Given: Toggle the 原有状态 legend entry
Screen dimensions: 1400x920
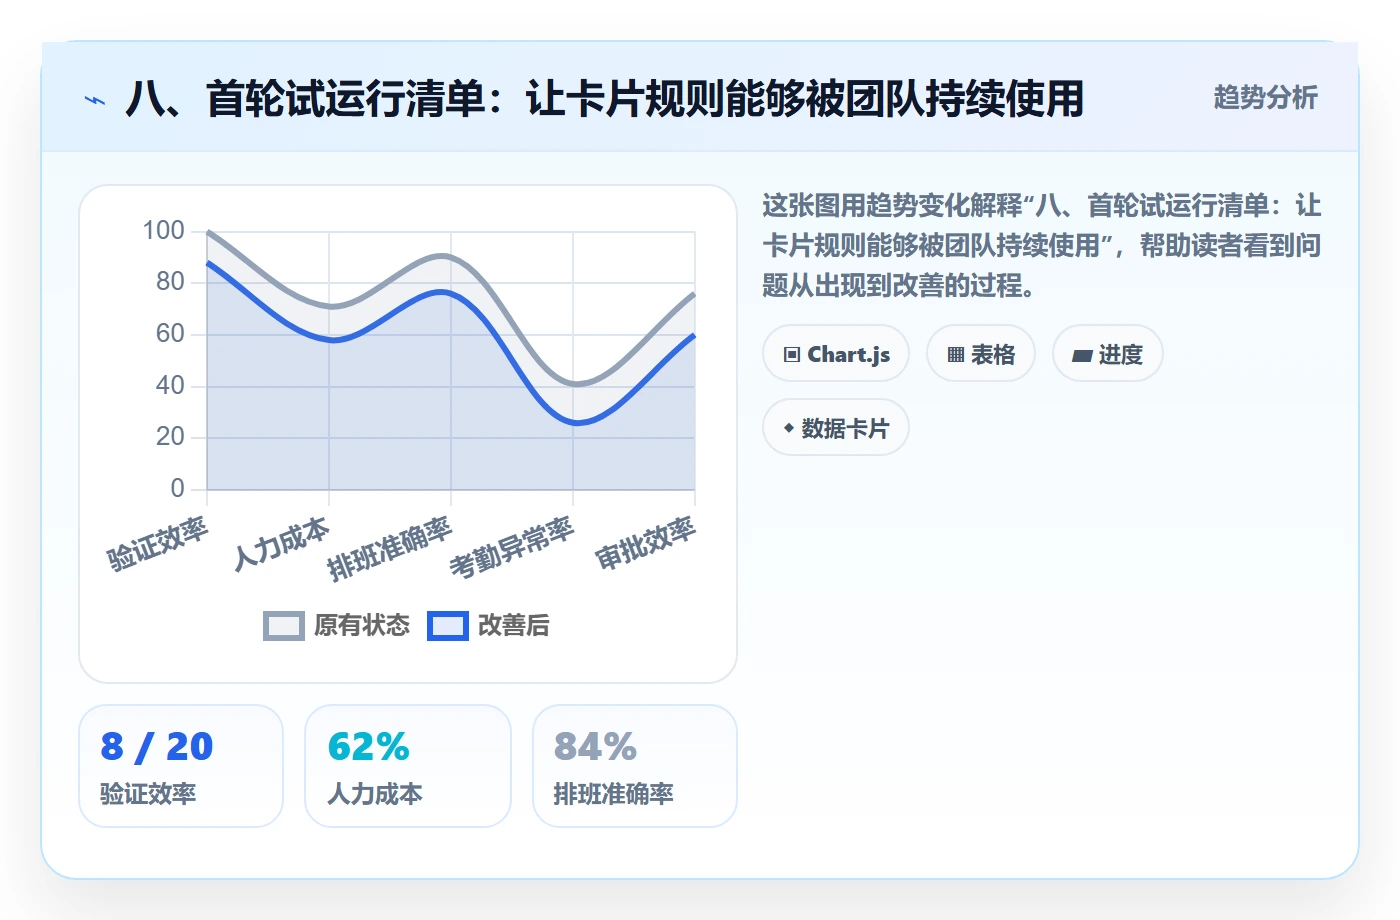Looking at the screenshot, I should (337, 626).
